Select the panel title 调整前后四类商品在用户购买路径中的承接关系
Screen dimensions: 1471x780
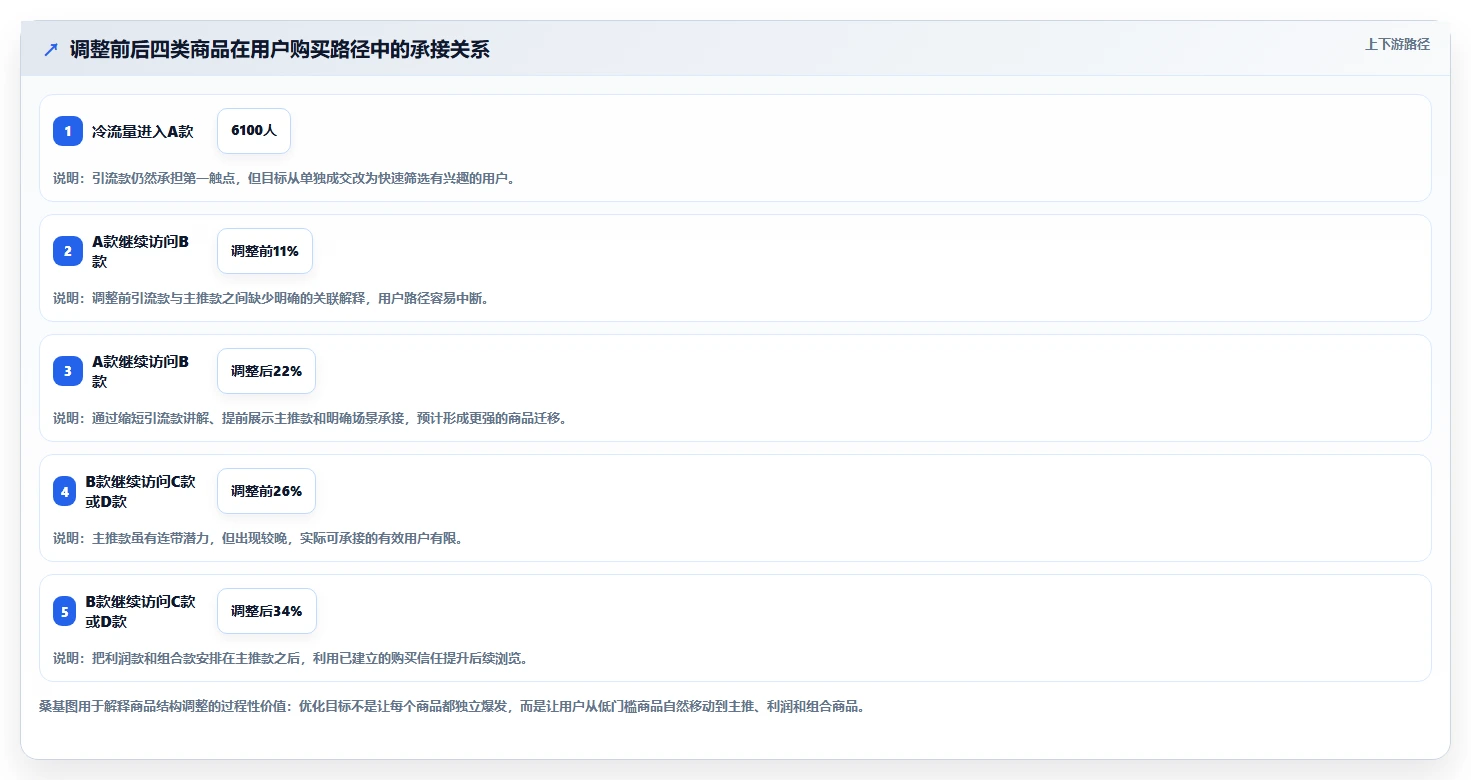click(x=280, y=50)
